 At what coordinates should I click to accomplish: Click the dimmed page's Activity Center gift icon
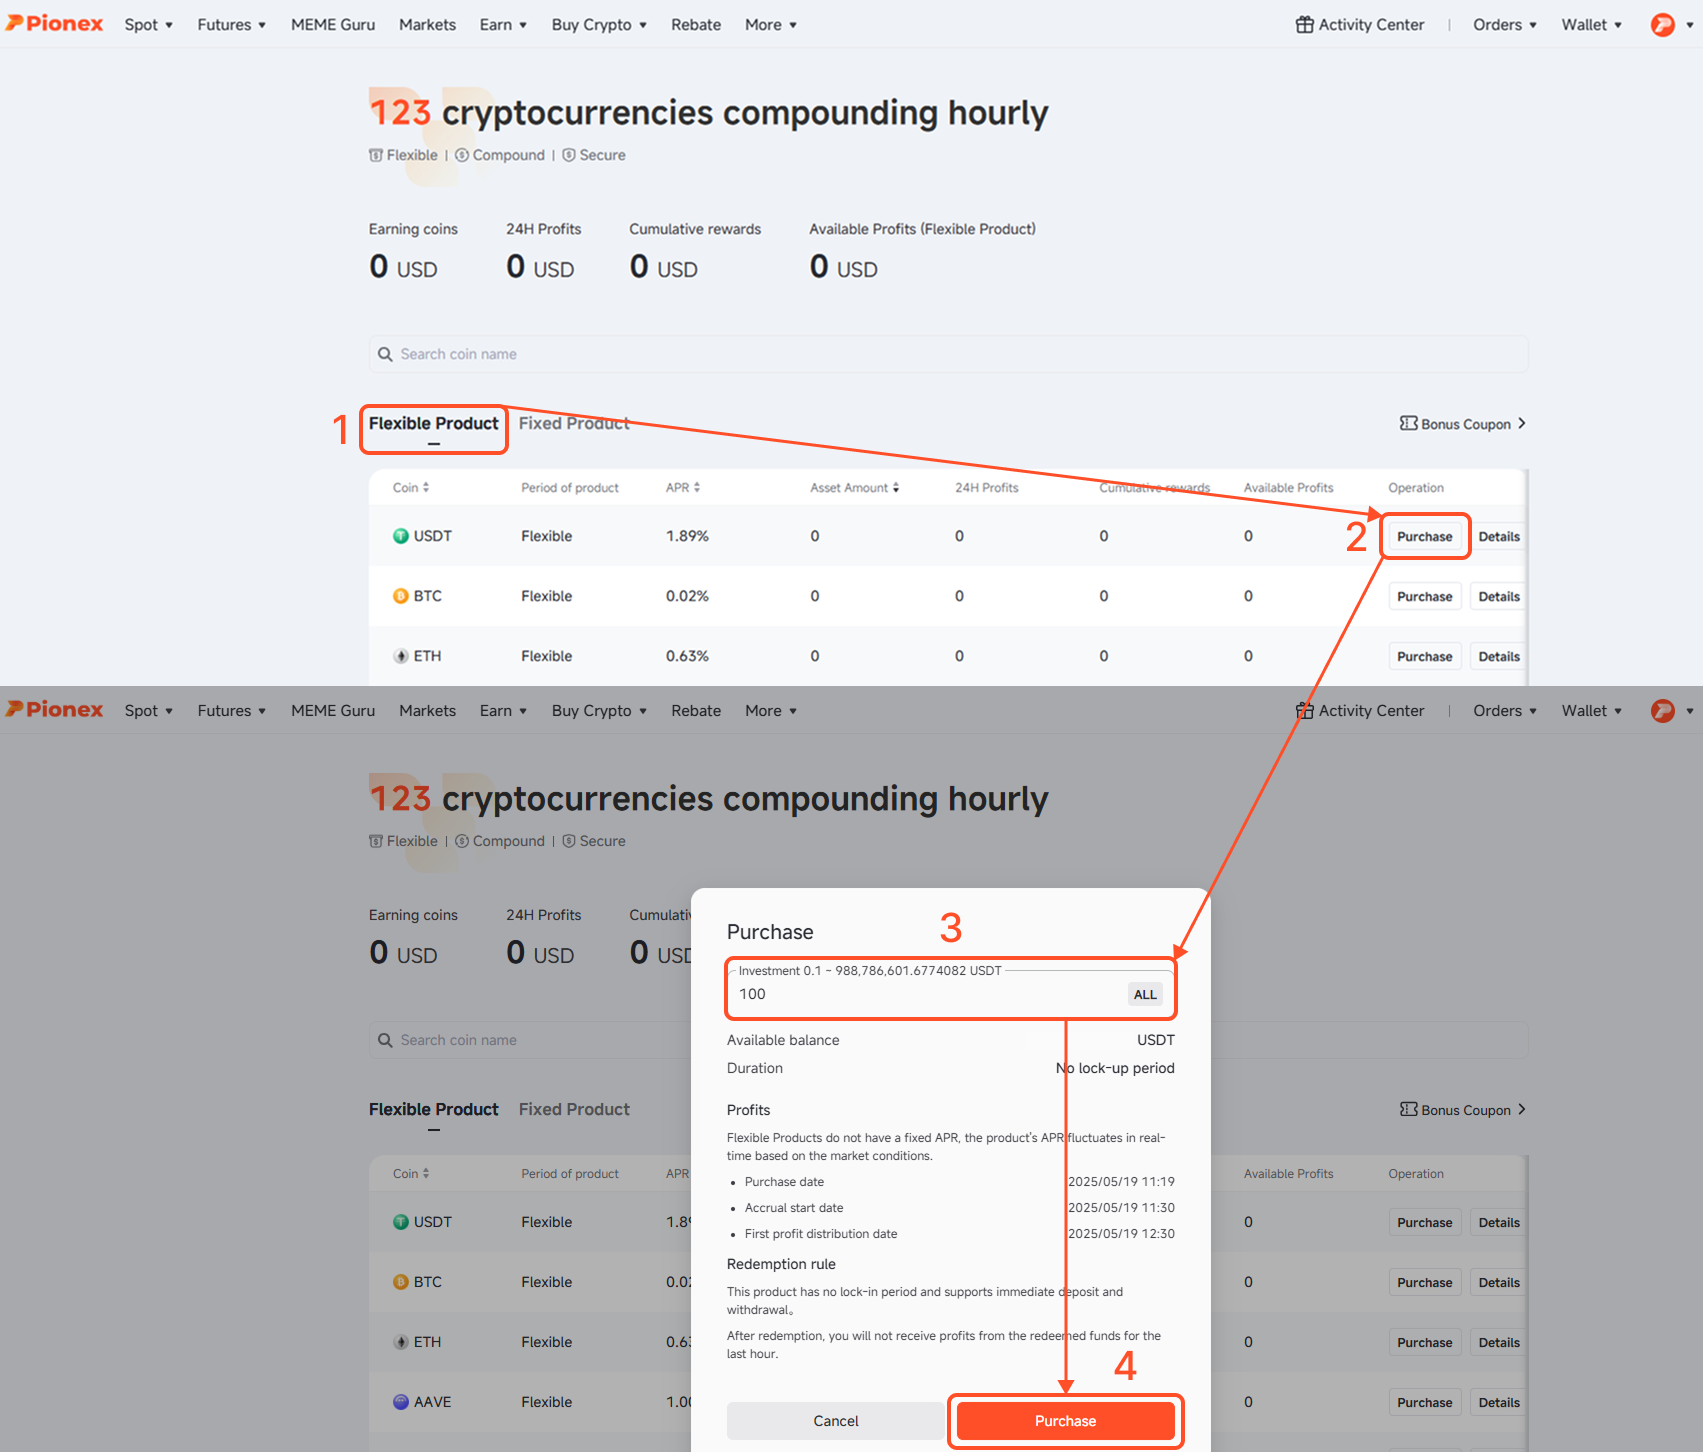coord(1304,711)
